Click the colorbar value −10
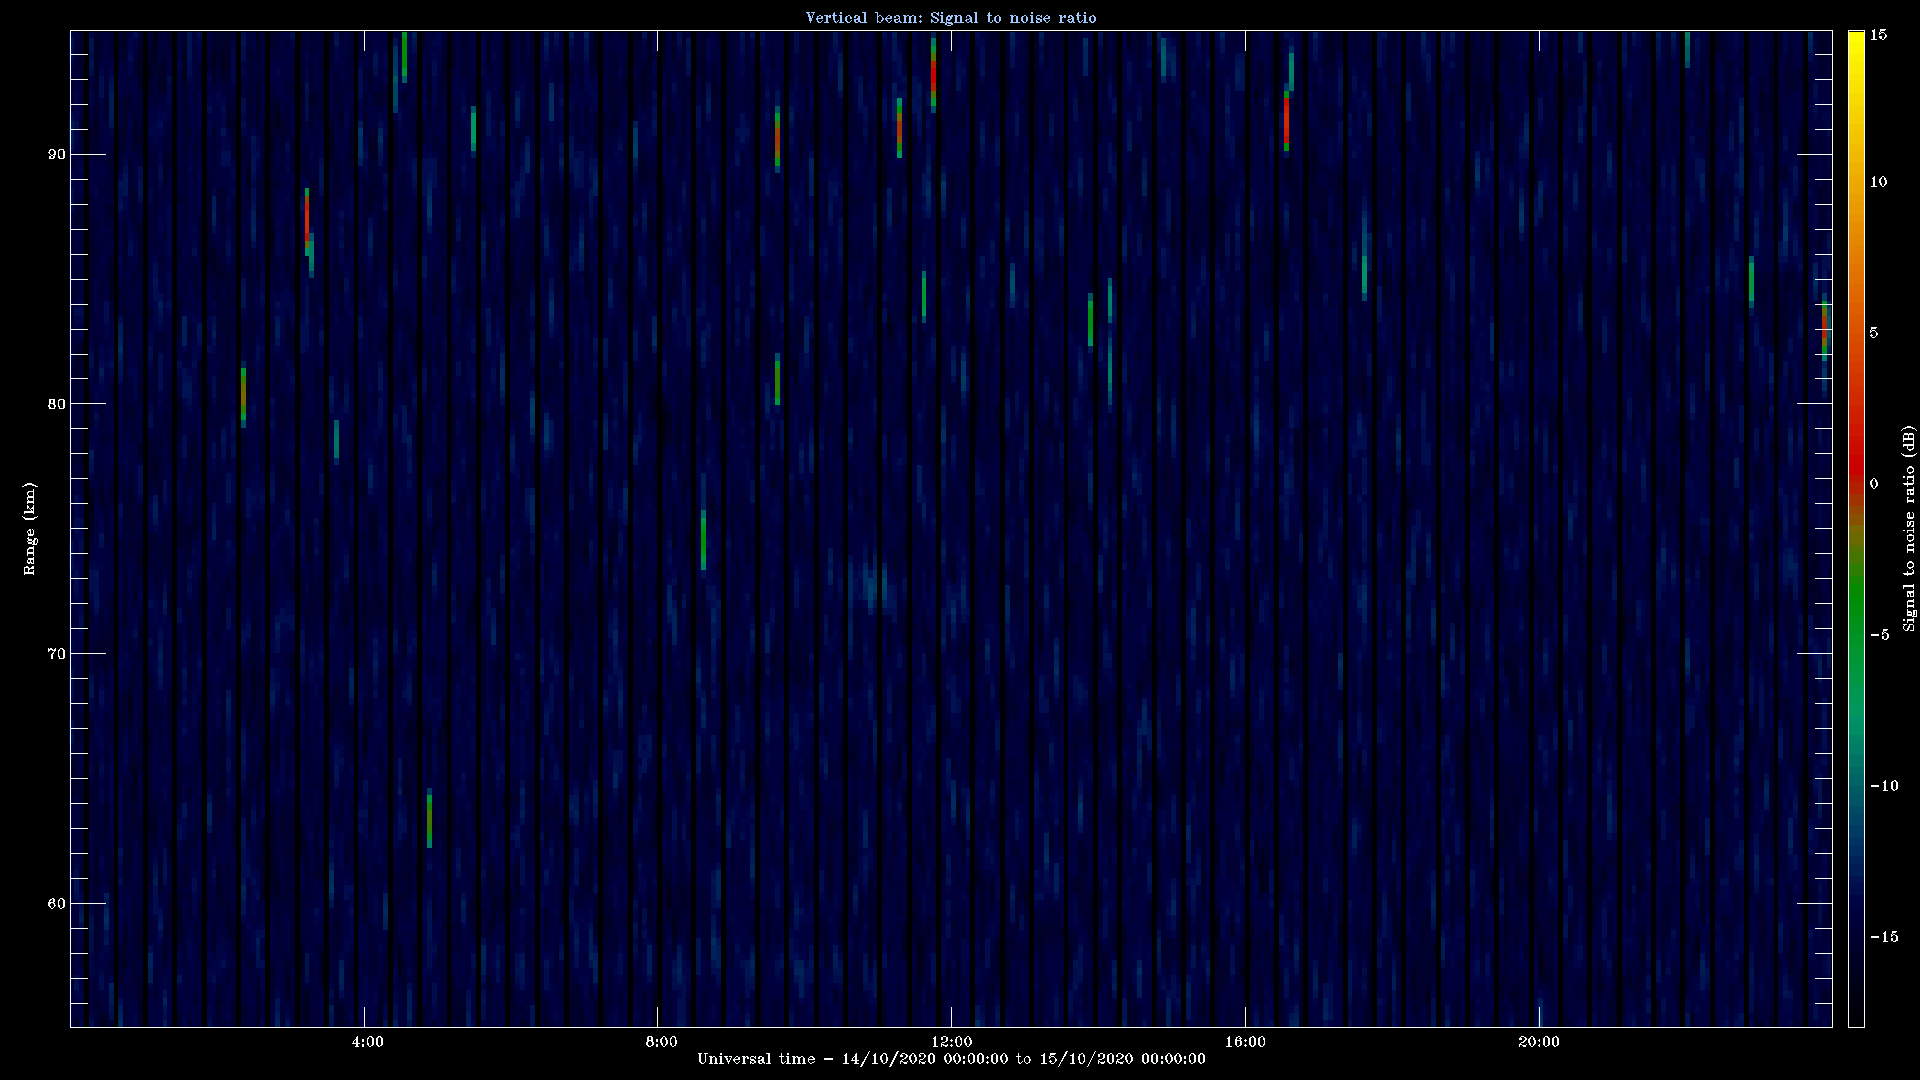 coord(1883,786)
